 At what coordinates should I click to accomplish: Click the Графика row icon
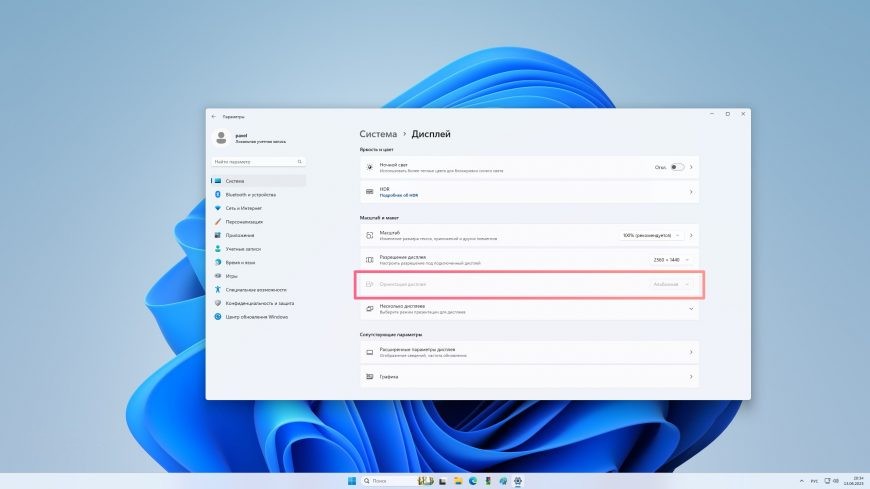(370, 376)
